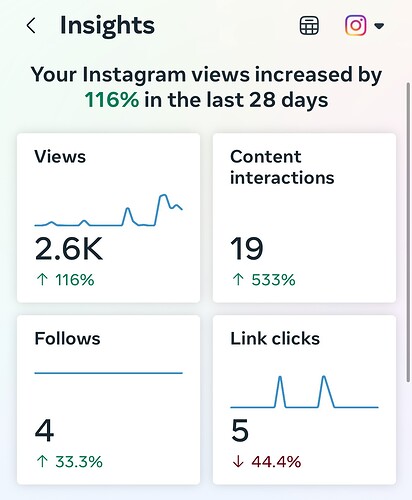412x500 pixels.
Task: Click the Instagram logo icon
Action: 356,25
